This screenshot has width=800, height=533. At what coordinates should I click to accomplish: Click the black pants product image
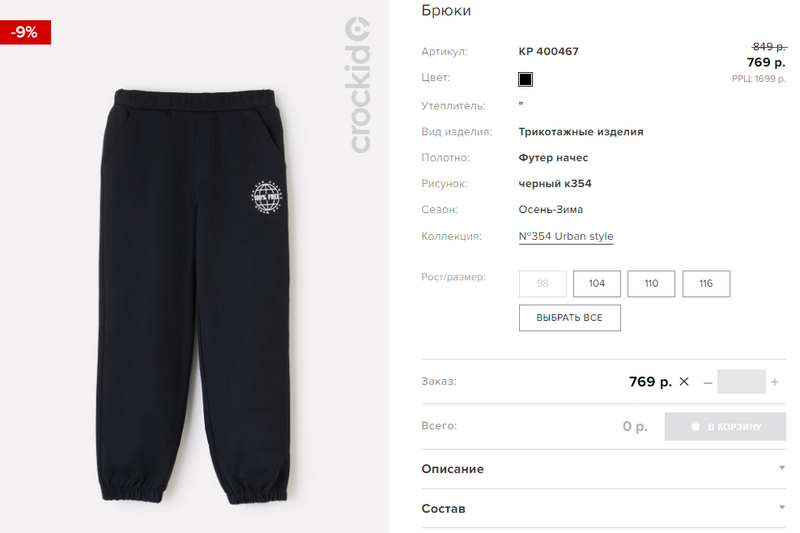(x=192, y=296)
